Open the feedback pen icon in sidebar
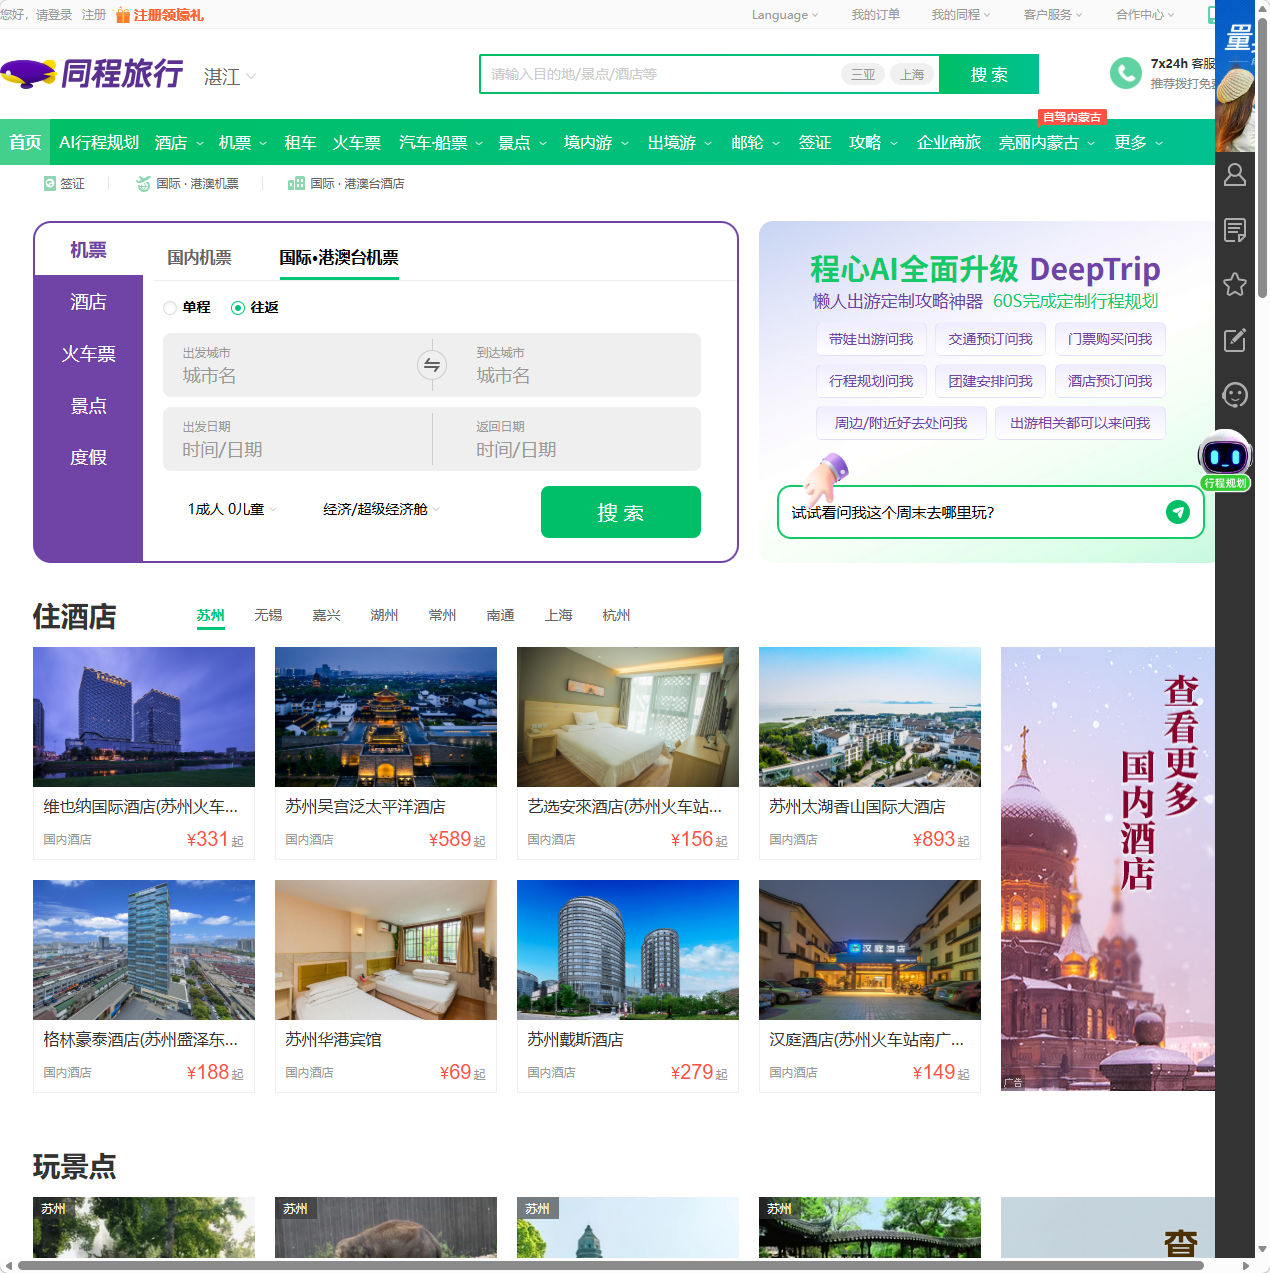The image size is (1270, 1273). pos(1234,339)
